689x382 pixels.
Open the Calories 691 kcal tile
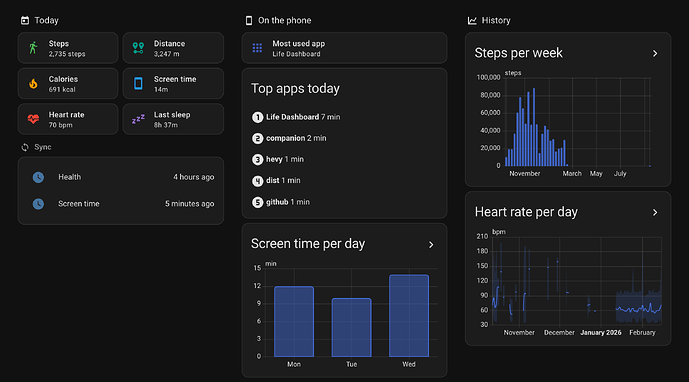coord(68,84)
